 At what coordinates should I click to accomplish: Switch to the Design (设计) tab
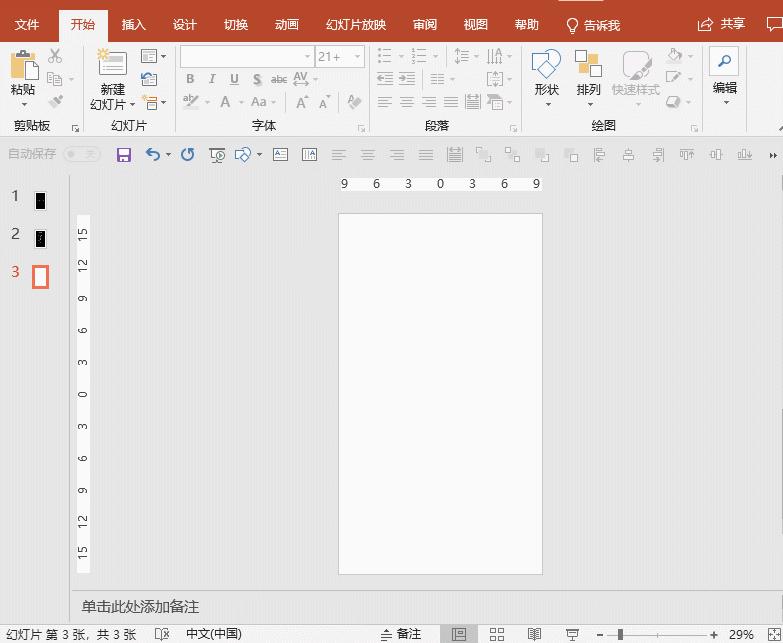point(185,25)
